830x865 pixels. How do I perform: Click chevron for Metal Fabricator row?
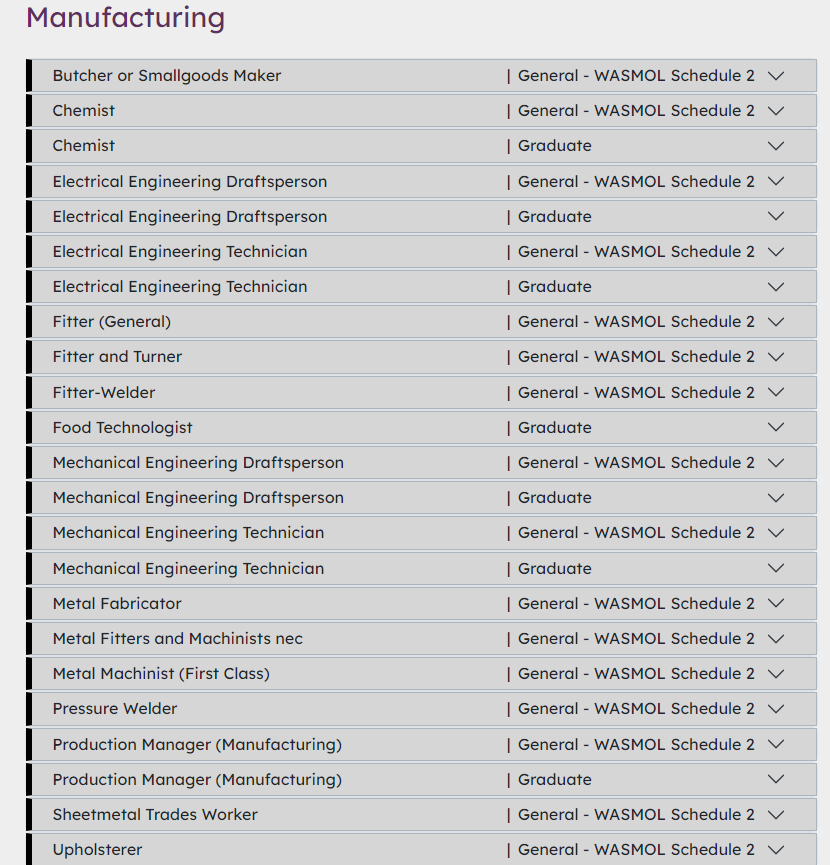pos(775,603)
